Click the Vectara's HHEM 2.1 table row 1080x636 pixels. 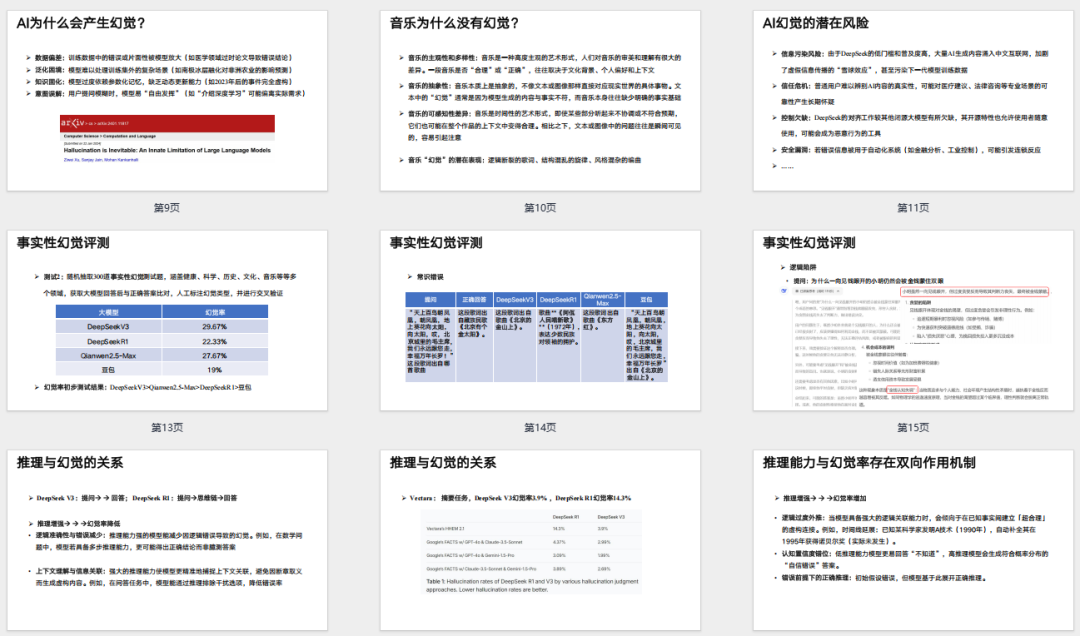[x=531, y=529]
